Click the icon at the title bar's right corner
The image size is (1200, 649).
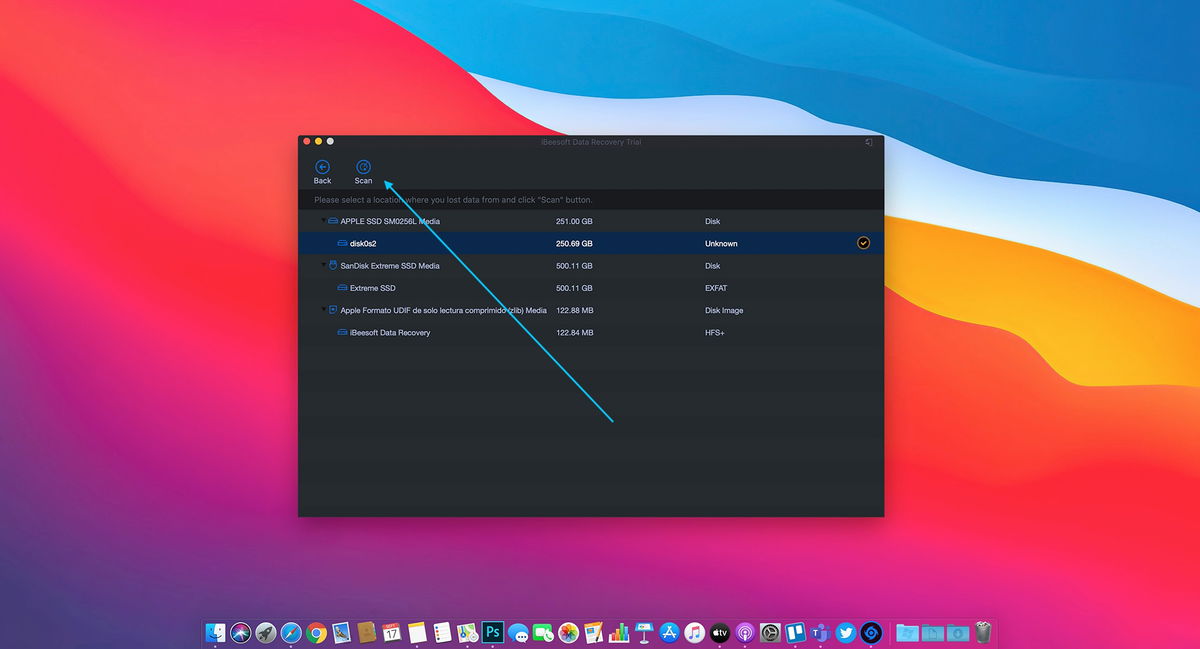(869, 142)
